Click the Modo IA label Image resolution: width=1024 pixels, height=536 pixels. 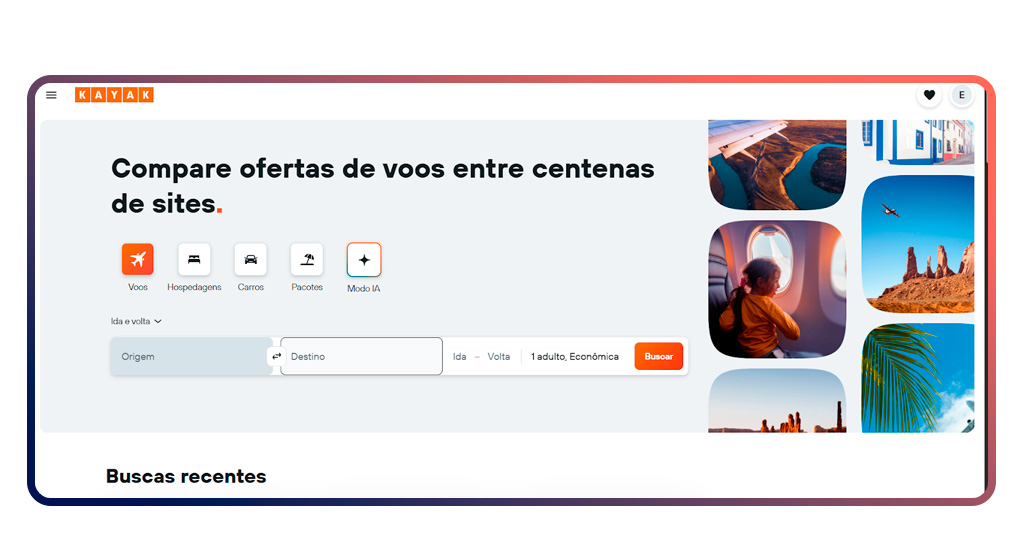[364, 289]
